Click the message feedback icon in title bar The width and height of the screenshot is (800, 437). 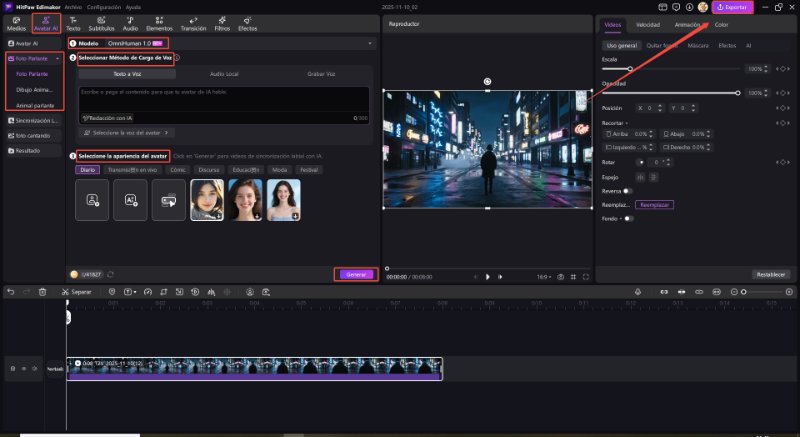(676, 7)
